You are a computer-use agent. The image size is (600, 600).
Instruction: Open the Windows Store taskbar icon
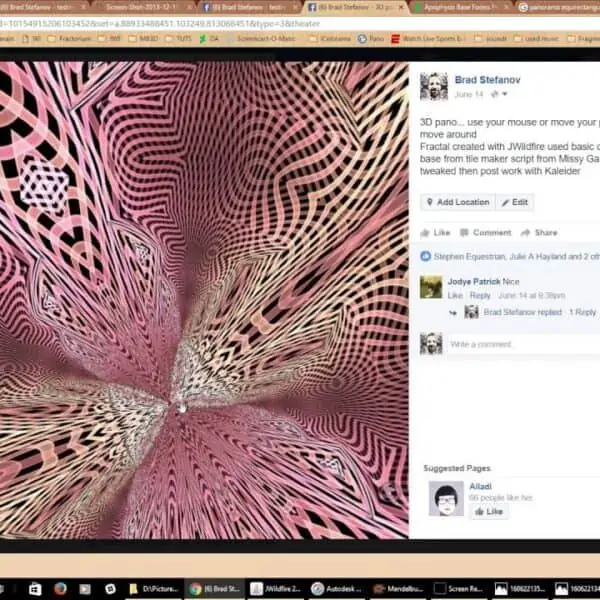(35, 589)
